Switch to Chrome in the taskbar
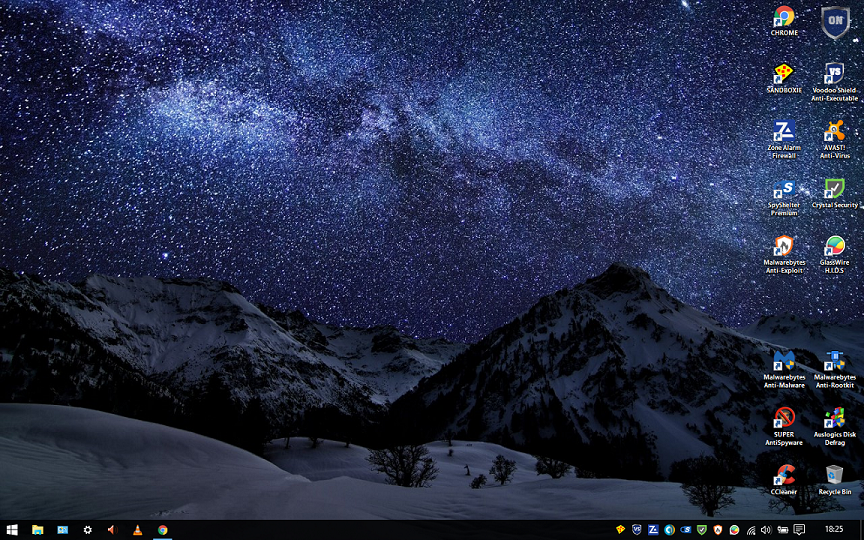The width and height of the screenshot is (864, 540). 163,530
